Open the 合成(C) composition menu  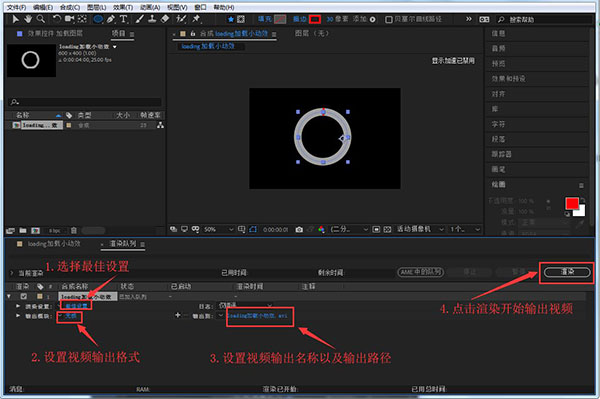[x=70, y=7]
